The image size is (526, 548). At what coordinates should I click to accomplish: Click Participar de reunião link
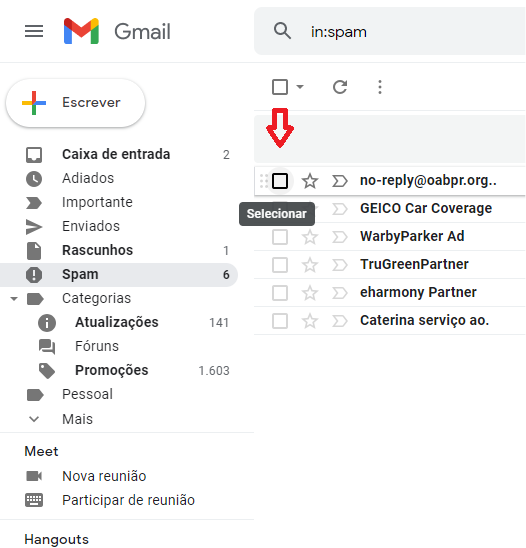point(128,500)
